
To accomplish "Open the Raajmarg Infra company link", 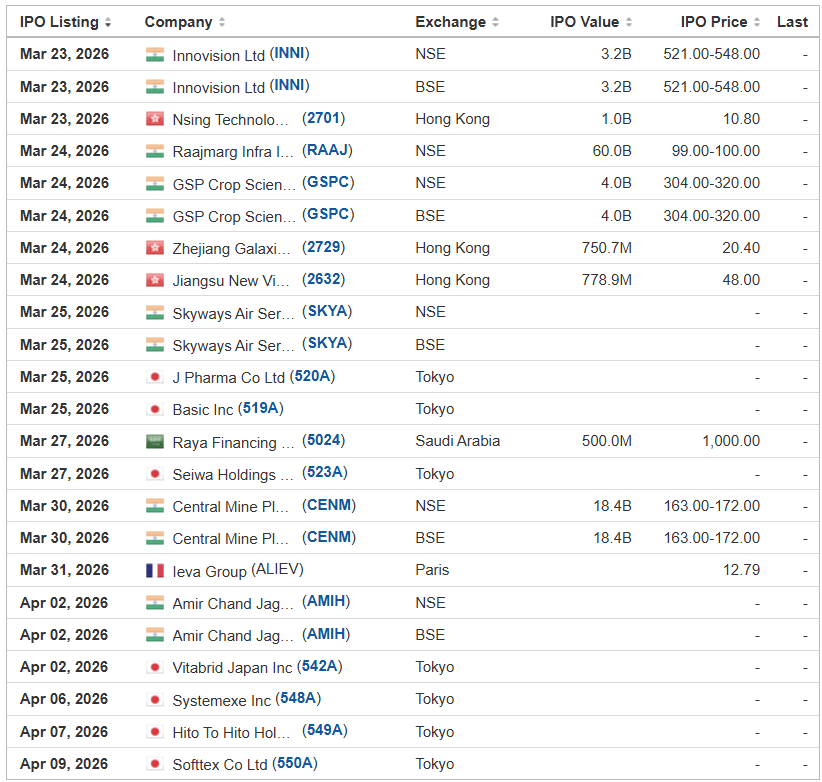I will point(233,151).
